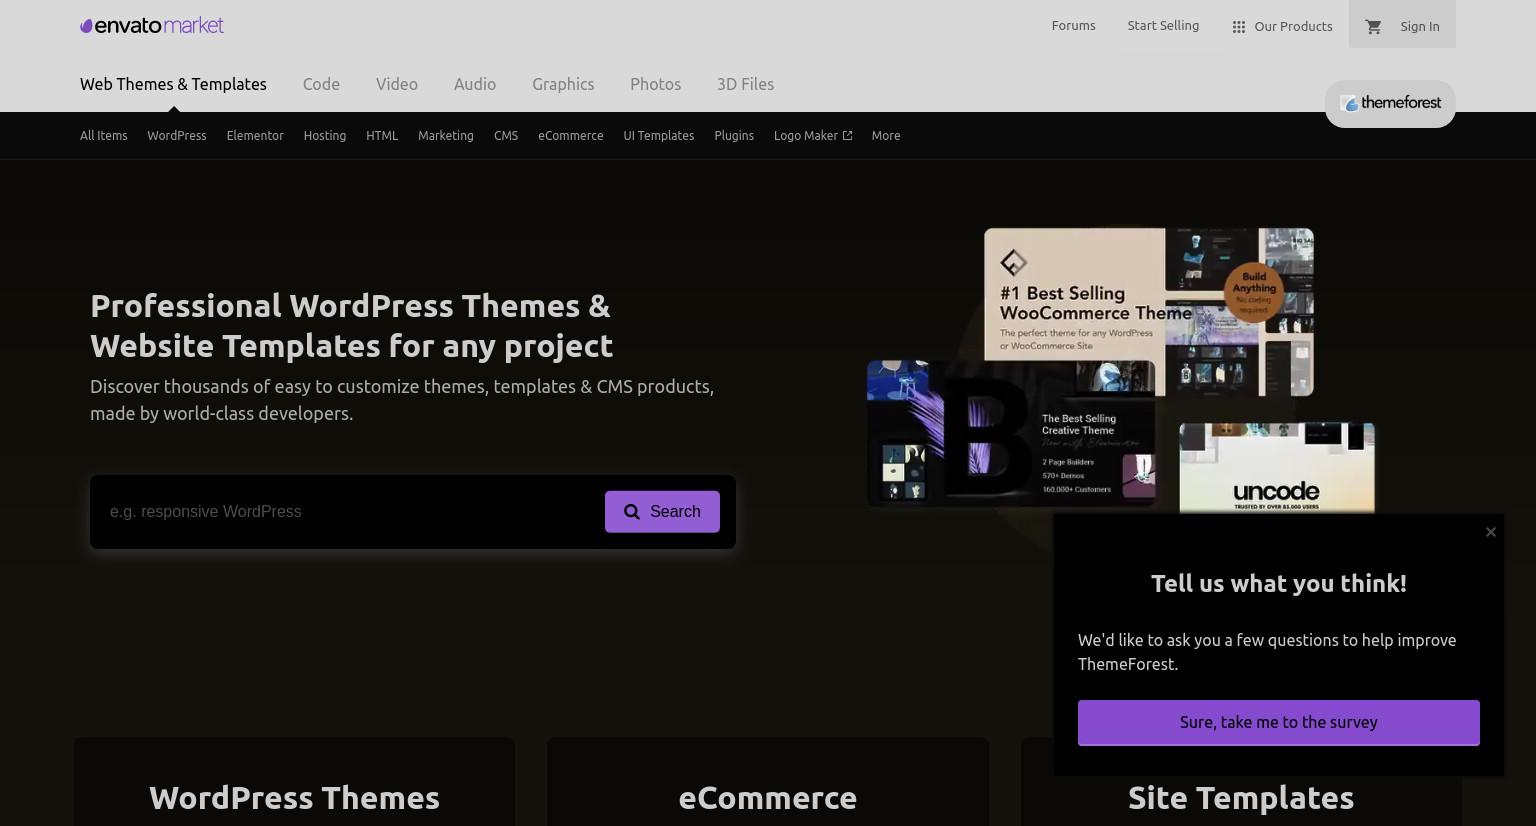Switch to the Code tab
Screen dimensions: 1536x826
pyautogui.click(x=321, y=84)
